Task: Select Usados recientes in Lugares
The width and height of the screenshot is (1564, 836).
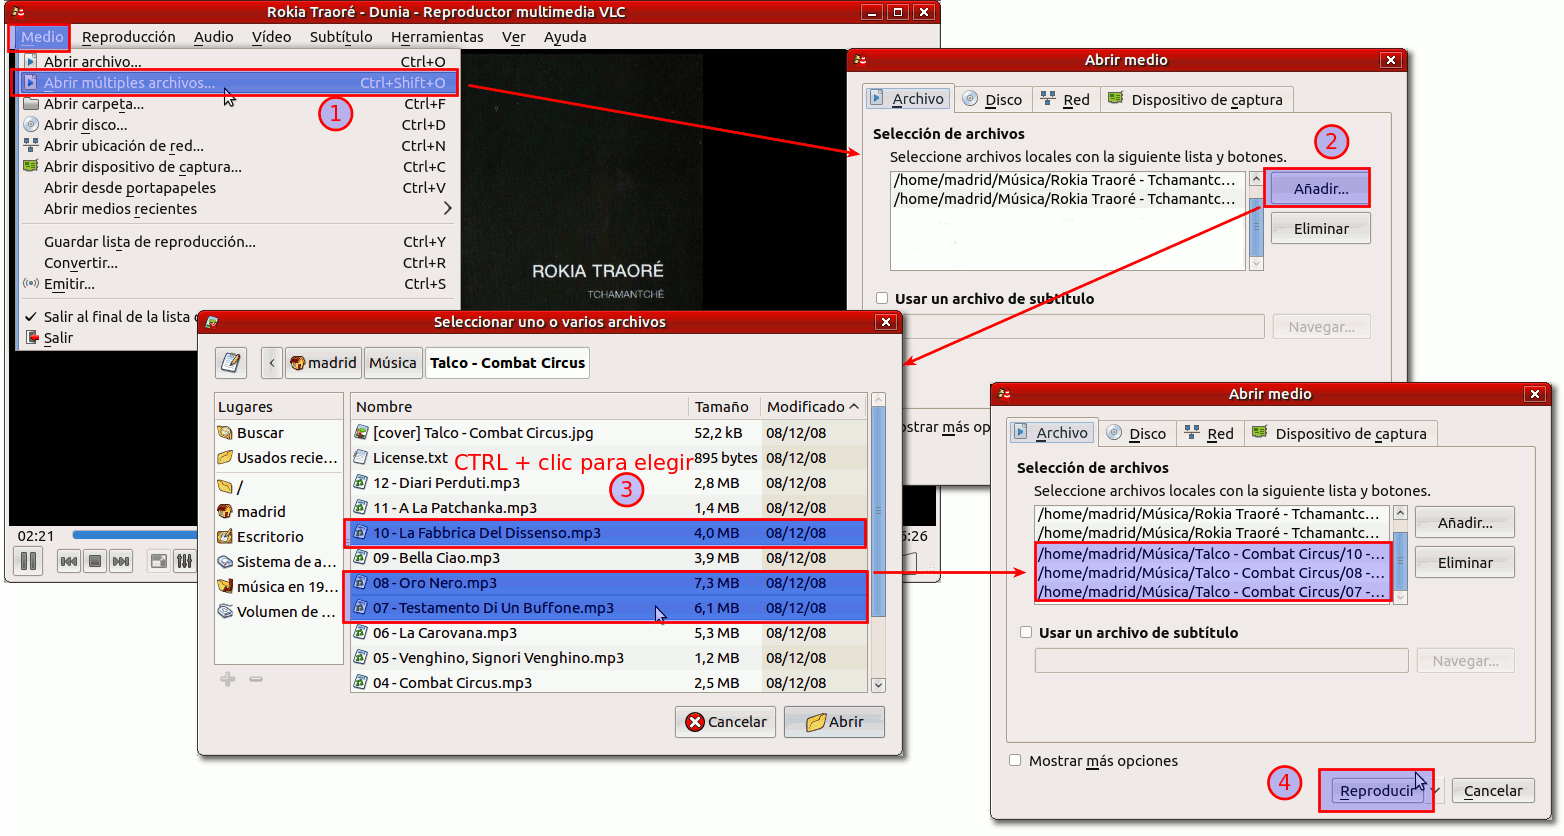Action: click(278, 458)
